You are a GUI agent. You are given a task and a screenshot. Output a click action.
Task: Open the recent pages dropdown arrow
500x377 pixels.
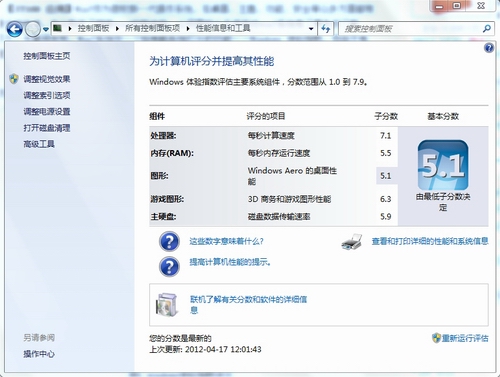(46, 29)
